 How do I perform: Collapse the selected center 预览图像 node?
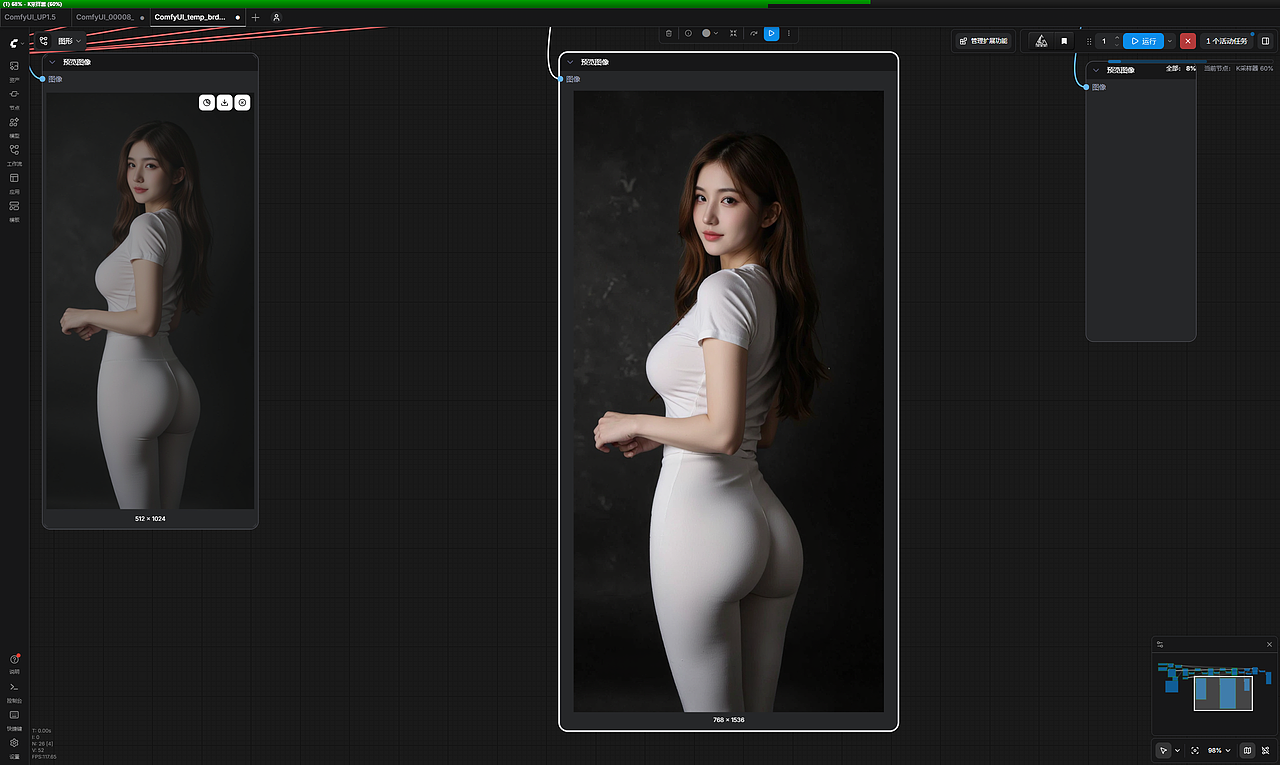570,62
